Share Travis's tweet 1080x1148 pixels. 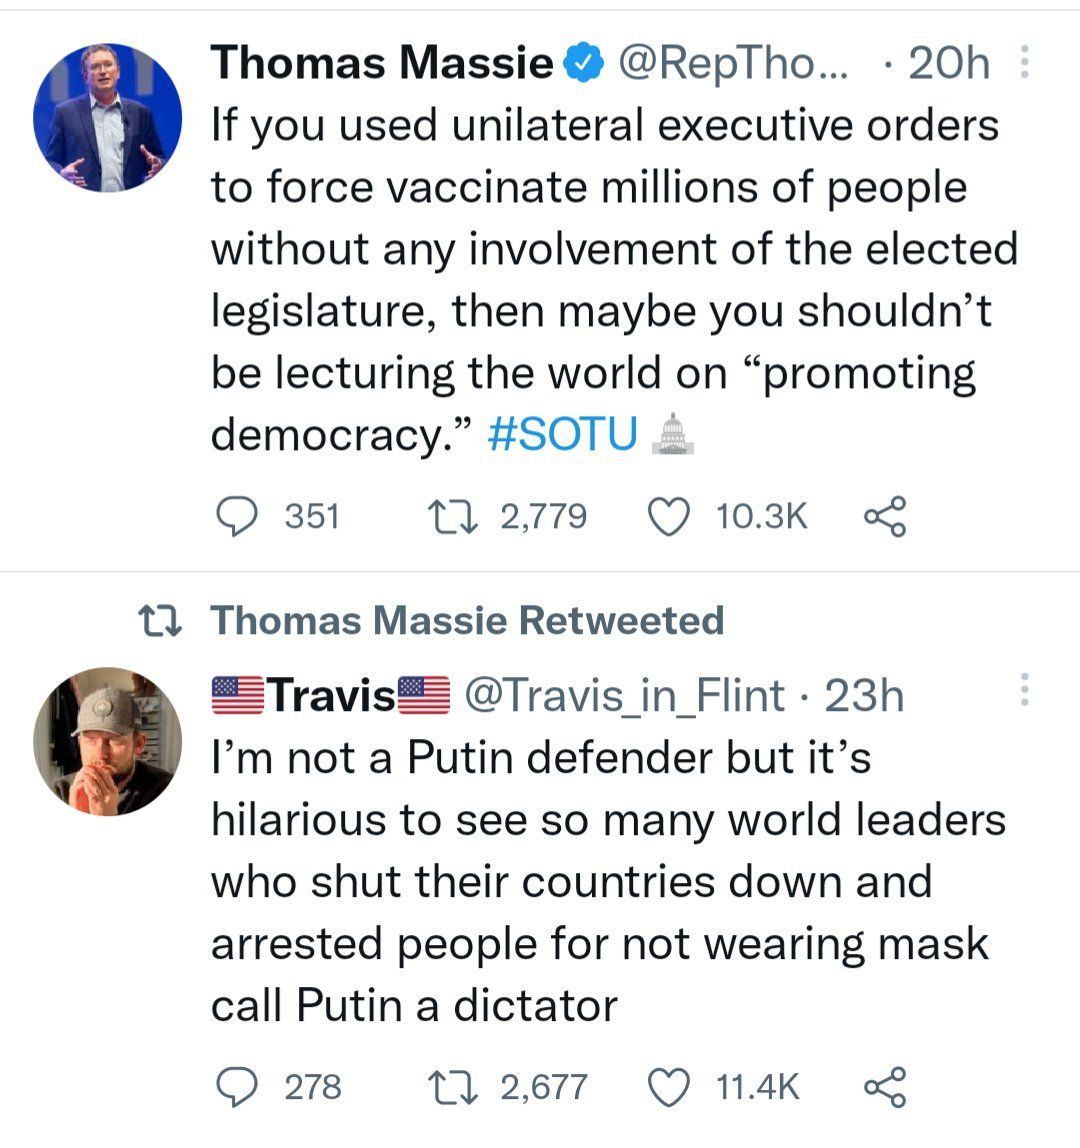tap(884, 1086)
